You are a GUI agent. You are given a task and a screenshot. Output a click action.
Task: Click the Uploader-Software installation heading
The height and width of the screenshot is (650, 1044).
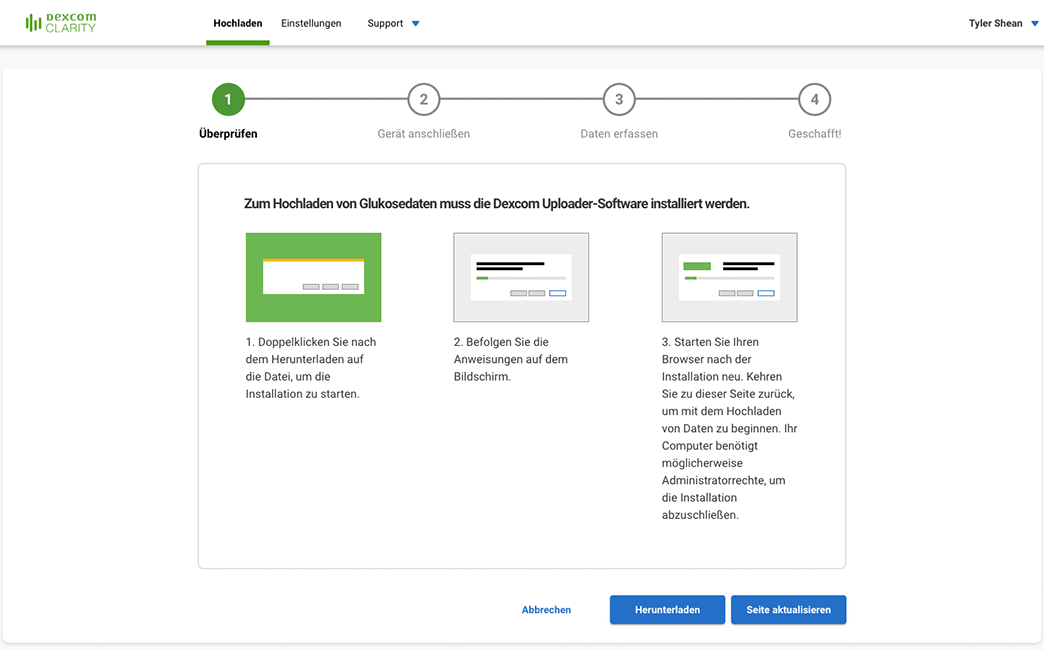(x=497, y=204)
